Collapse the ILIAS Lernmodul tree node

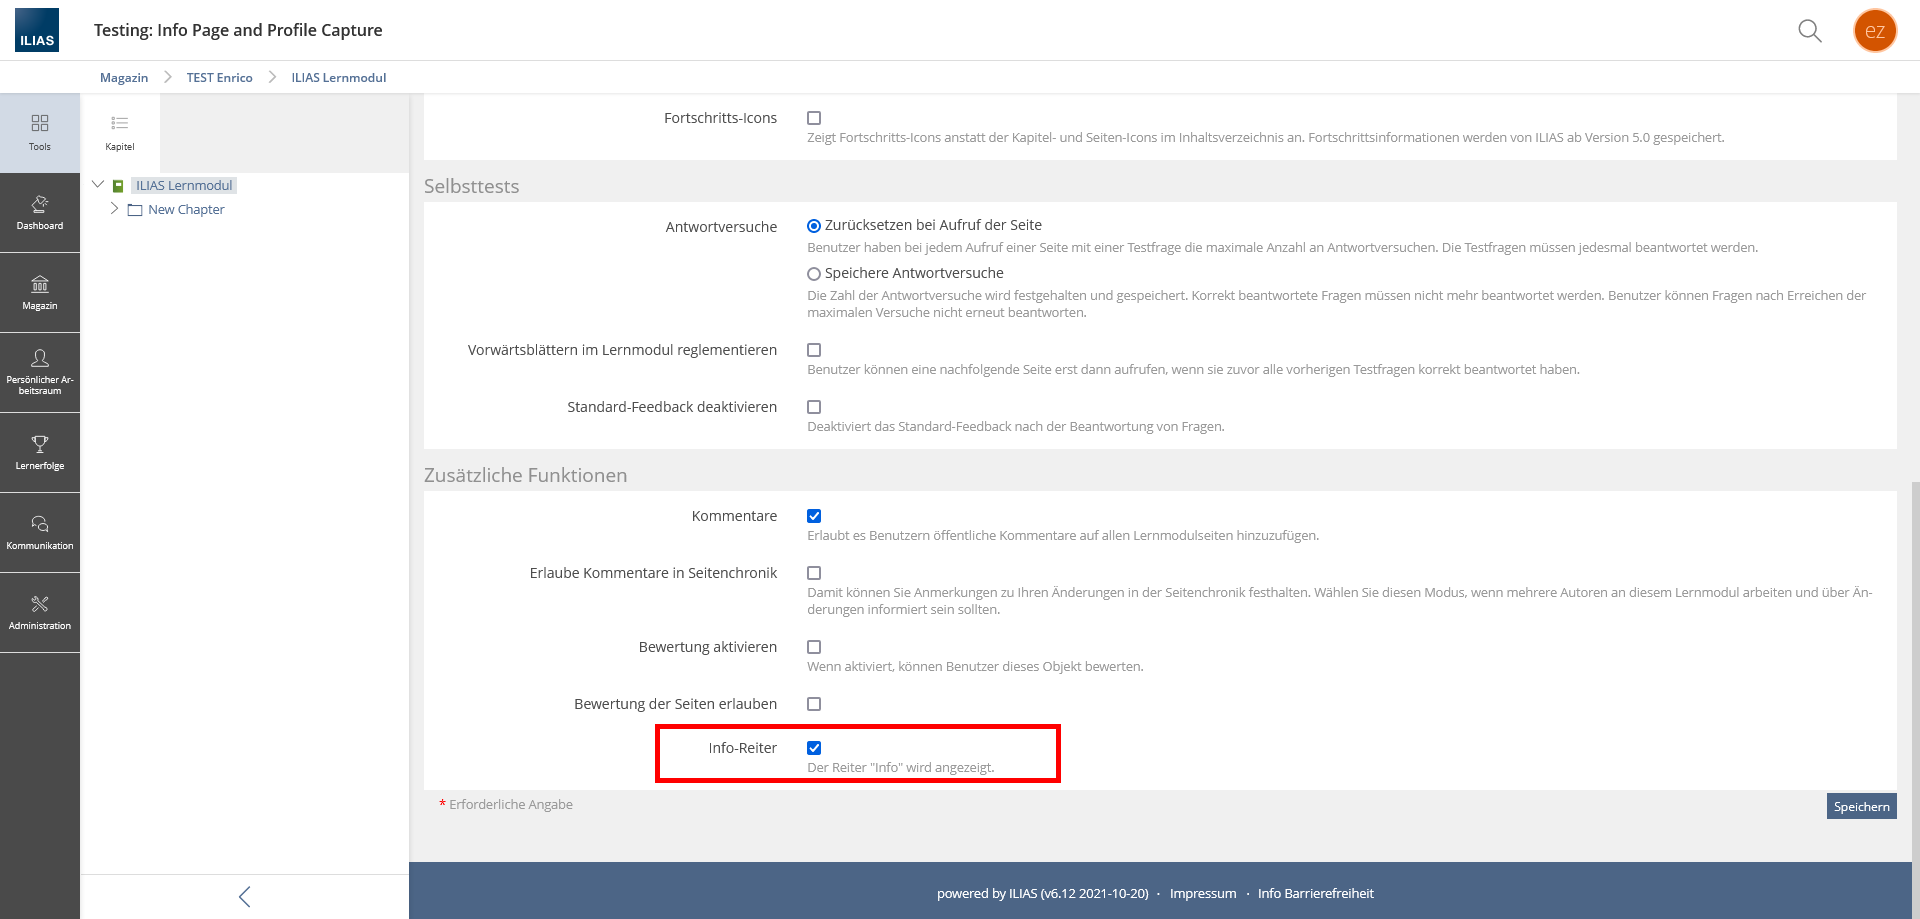(x=98, y=185)
